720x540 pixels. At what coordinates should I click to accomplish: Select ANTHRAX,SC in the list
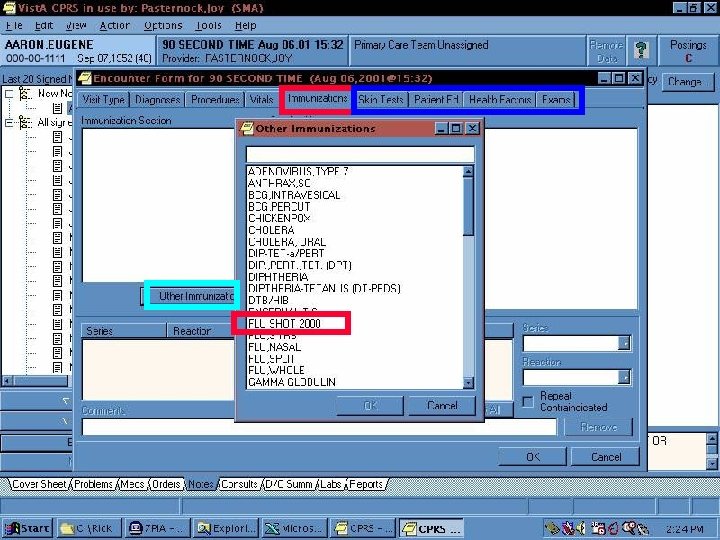[x=279, y=183]
